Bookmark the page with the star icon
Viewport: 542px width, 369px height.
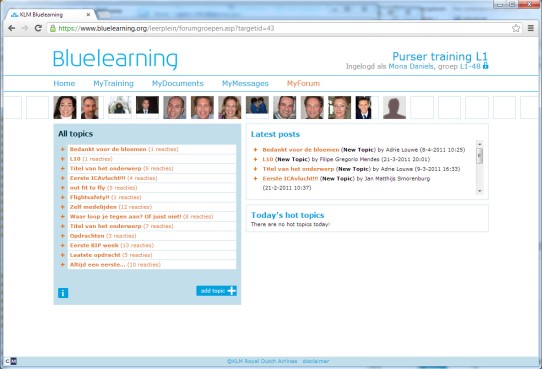(x=516, y=28)
